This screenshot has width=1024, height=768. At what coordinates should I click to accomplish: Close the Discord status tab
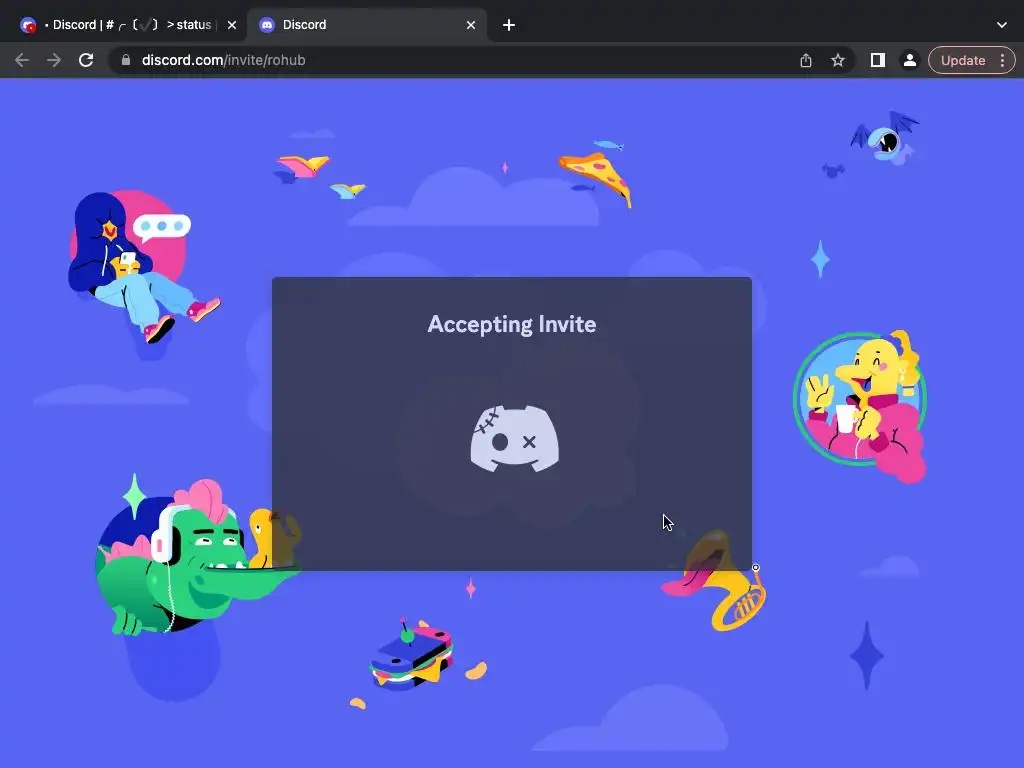click(x=232, y=25)
